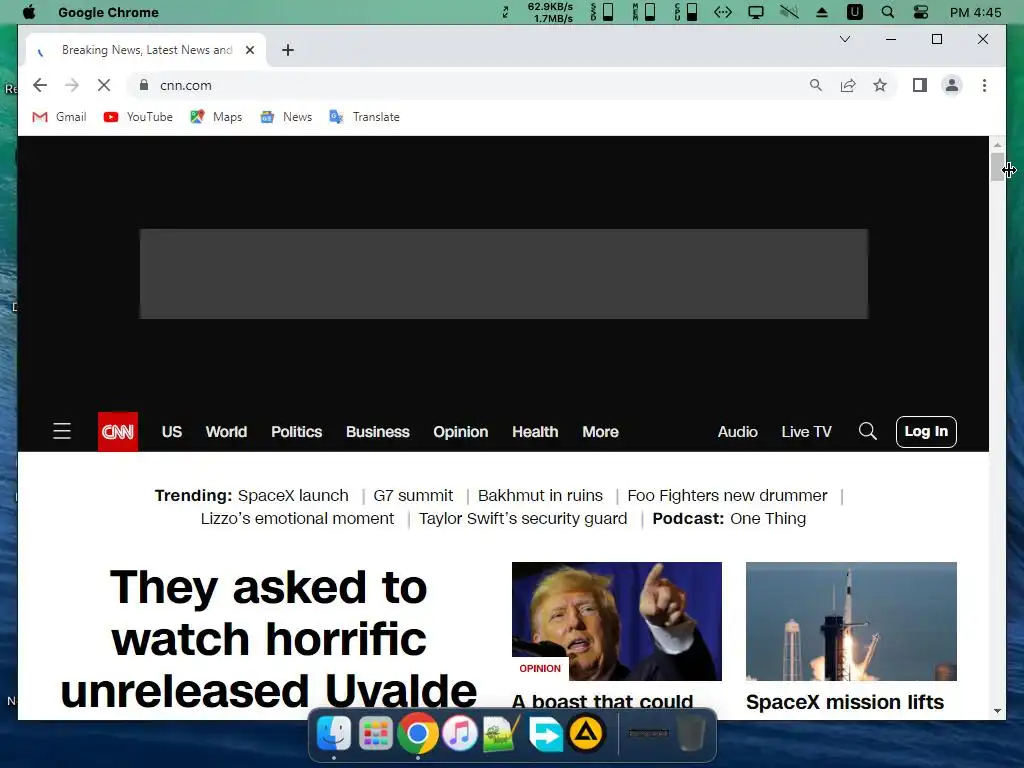Viewport: 1024px width, 768px height.
Task: Open trending Taylor Swift's security guard
Action: tap(522, 519)
